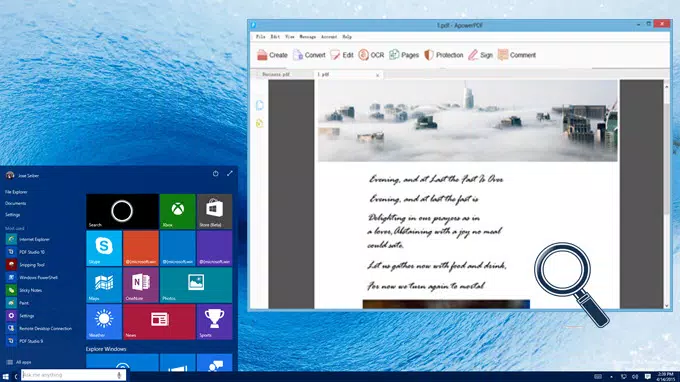Open the Store (Beta) tile

click(214, 212)
